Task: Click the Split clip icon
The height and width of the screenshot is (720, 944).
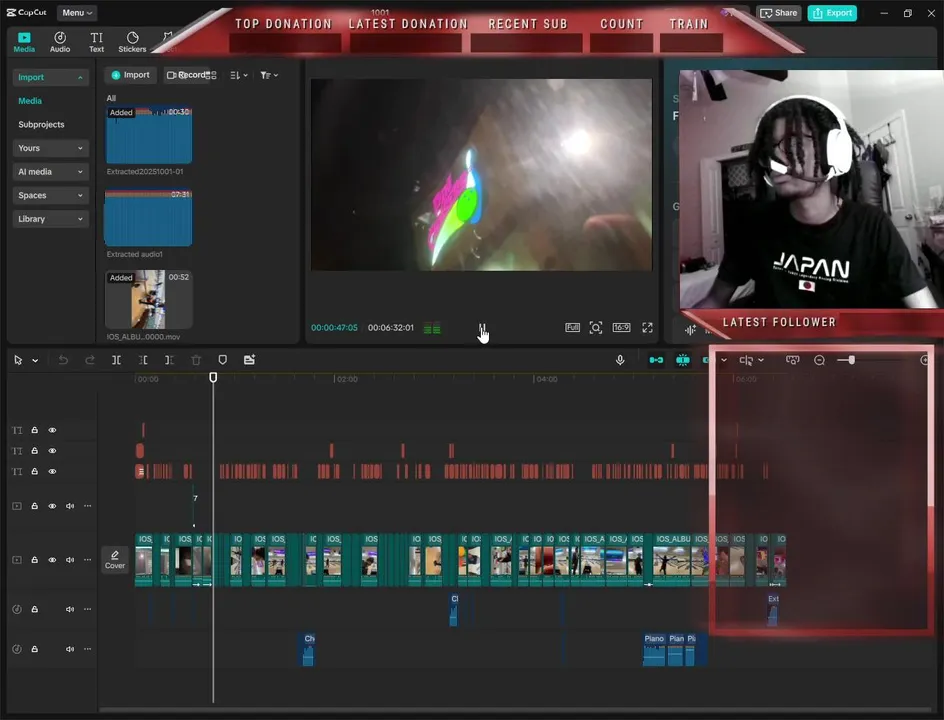Action: pos(116,360)
